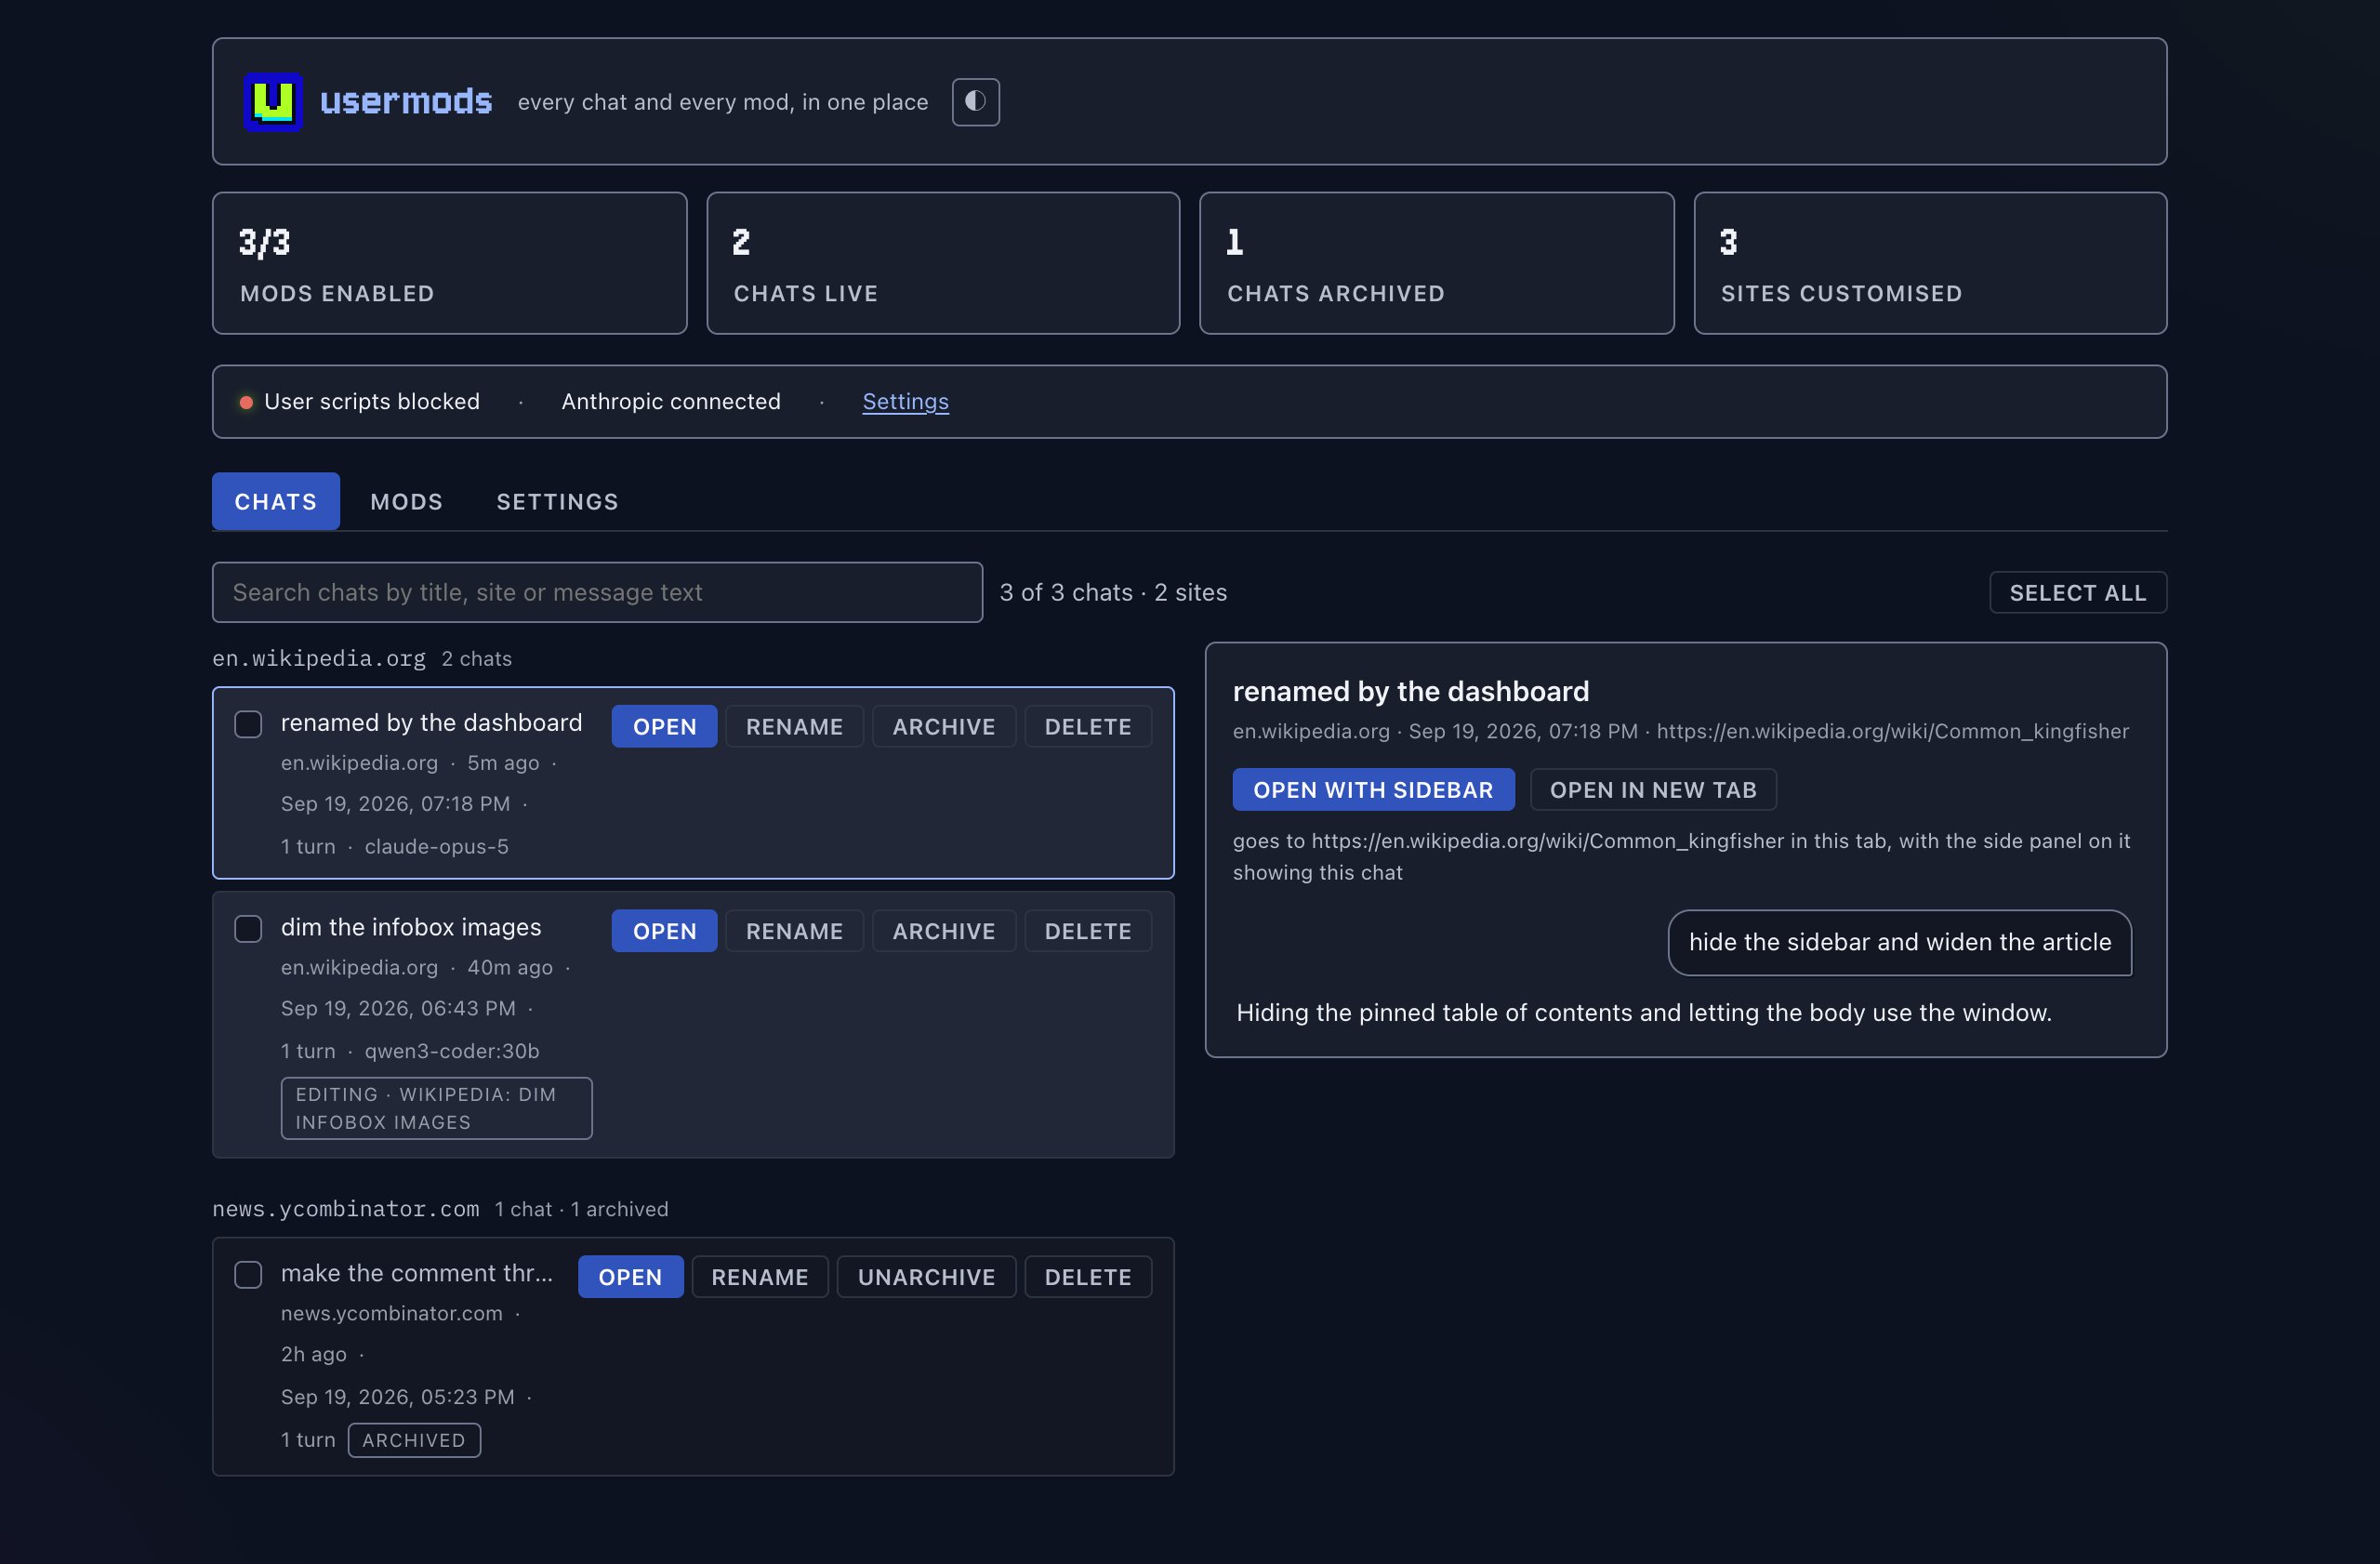Rename the 'make the comment thr...' chat
The image size is (2380, 1564).
point(760,1276)
